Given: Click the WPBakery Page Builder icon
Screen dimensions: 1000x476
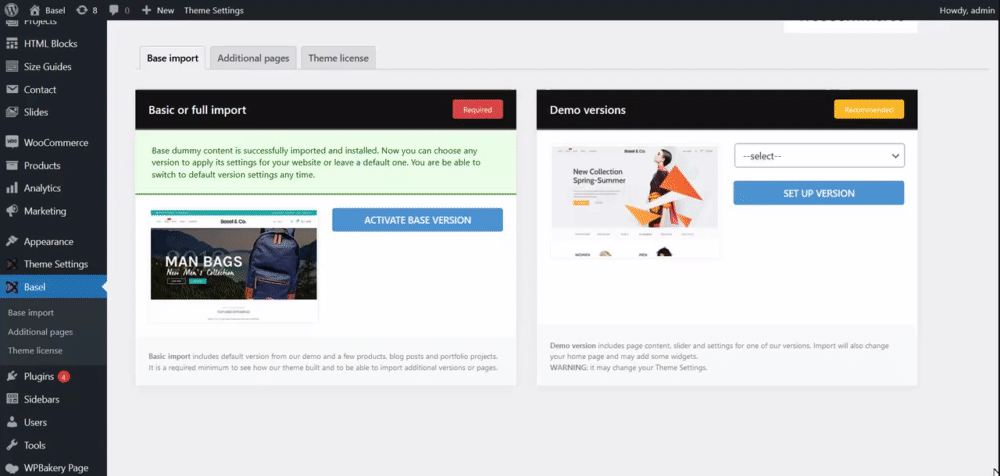Looking at the screenshot, I should tap(12, 468).
